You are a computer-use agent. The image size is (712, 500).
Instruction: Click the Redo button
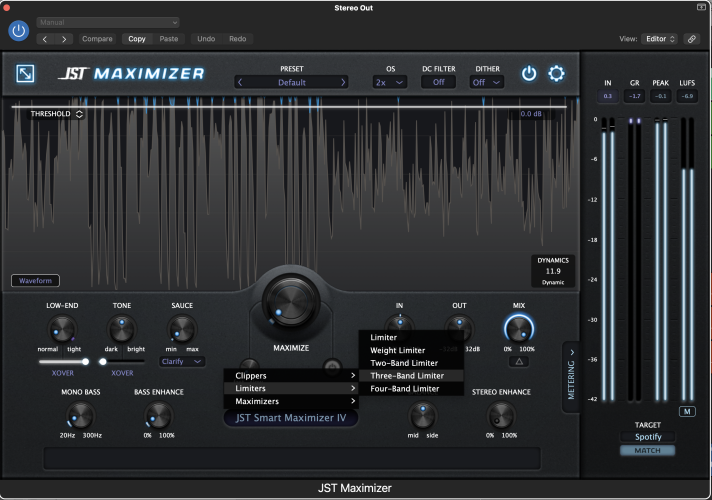pos(237,39)
